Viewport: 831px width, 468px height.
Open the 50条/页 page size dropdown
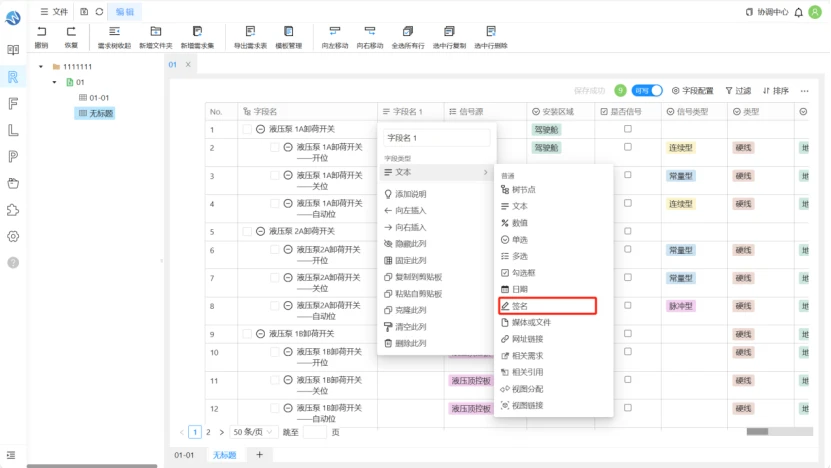coord(253,432)
